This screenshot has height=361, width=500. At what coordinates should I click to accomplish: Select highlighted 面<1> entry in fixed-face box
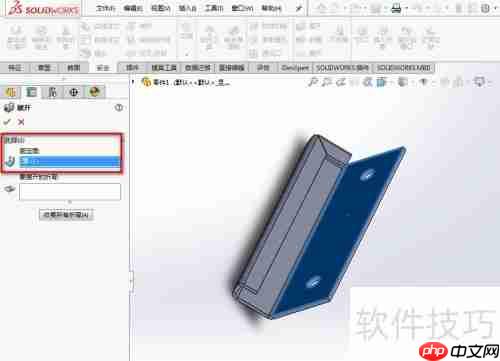(x=69, y=162)
